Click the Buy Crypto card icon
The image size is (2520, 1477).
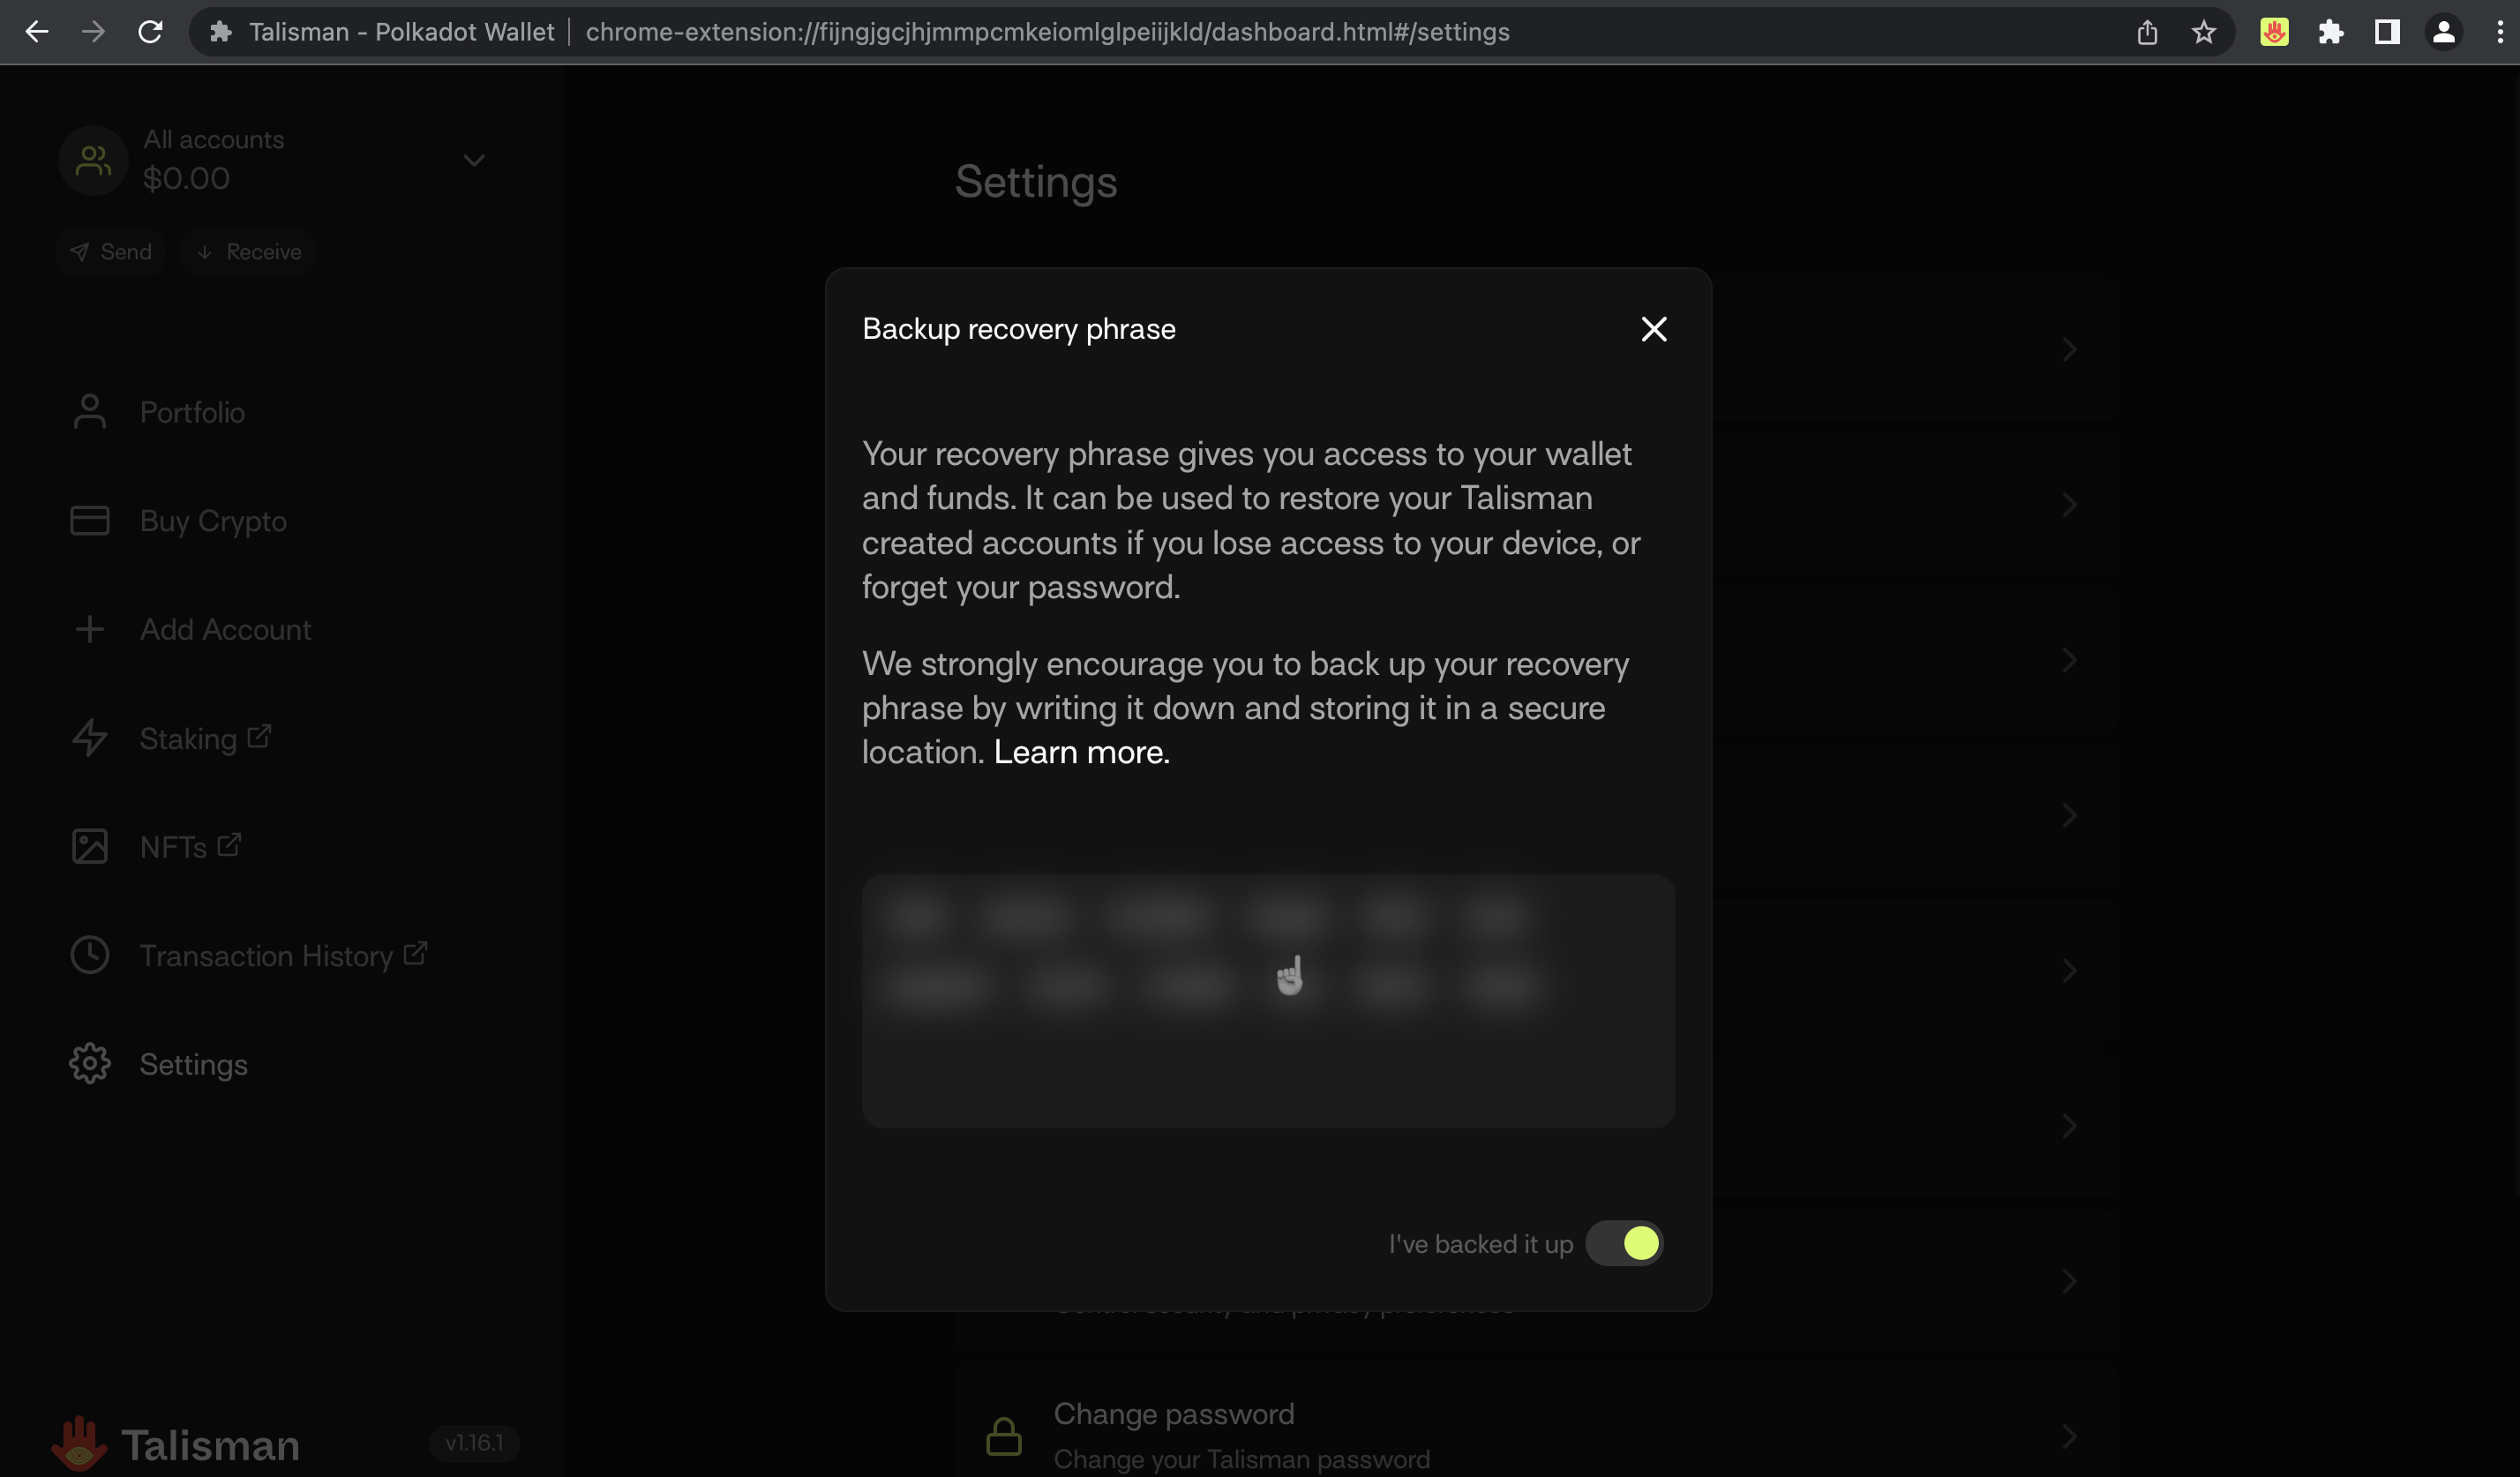[90, 521]
